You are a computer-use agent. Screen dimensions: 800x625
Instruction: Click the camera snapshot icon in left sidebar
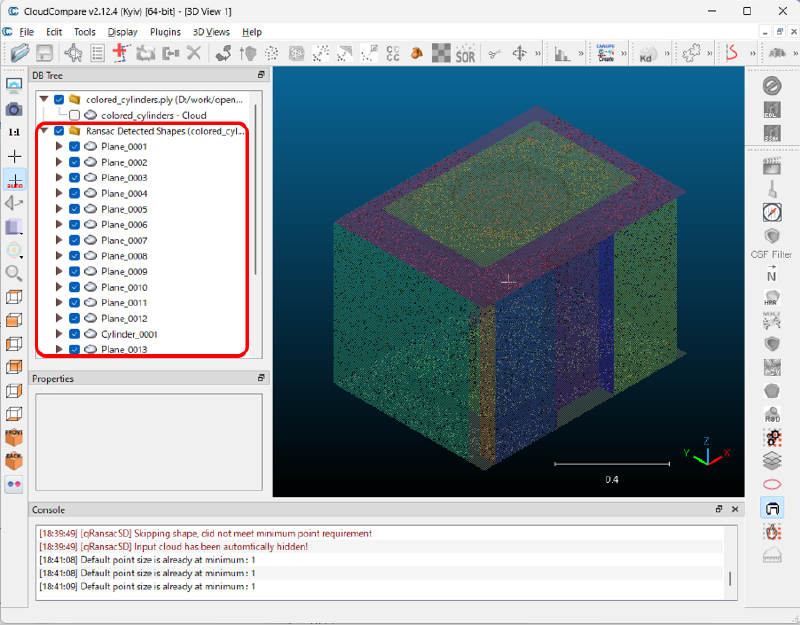click(x=14, y=109)
